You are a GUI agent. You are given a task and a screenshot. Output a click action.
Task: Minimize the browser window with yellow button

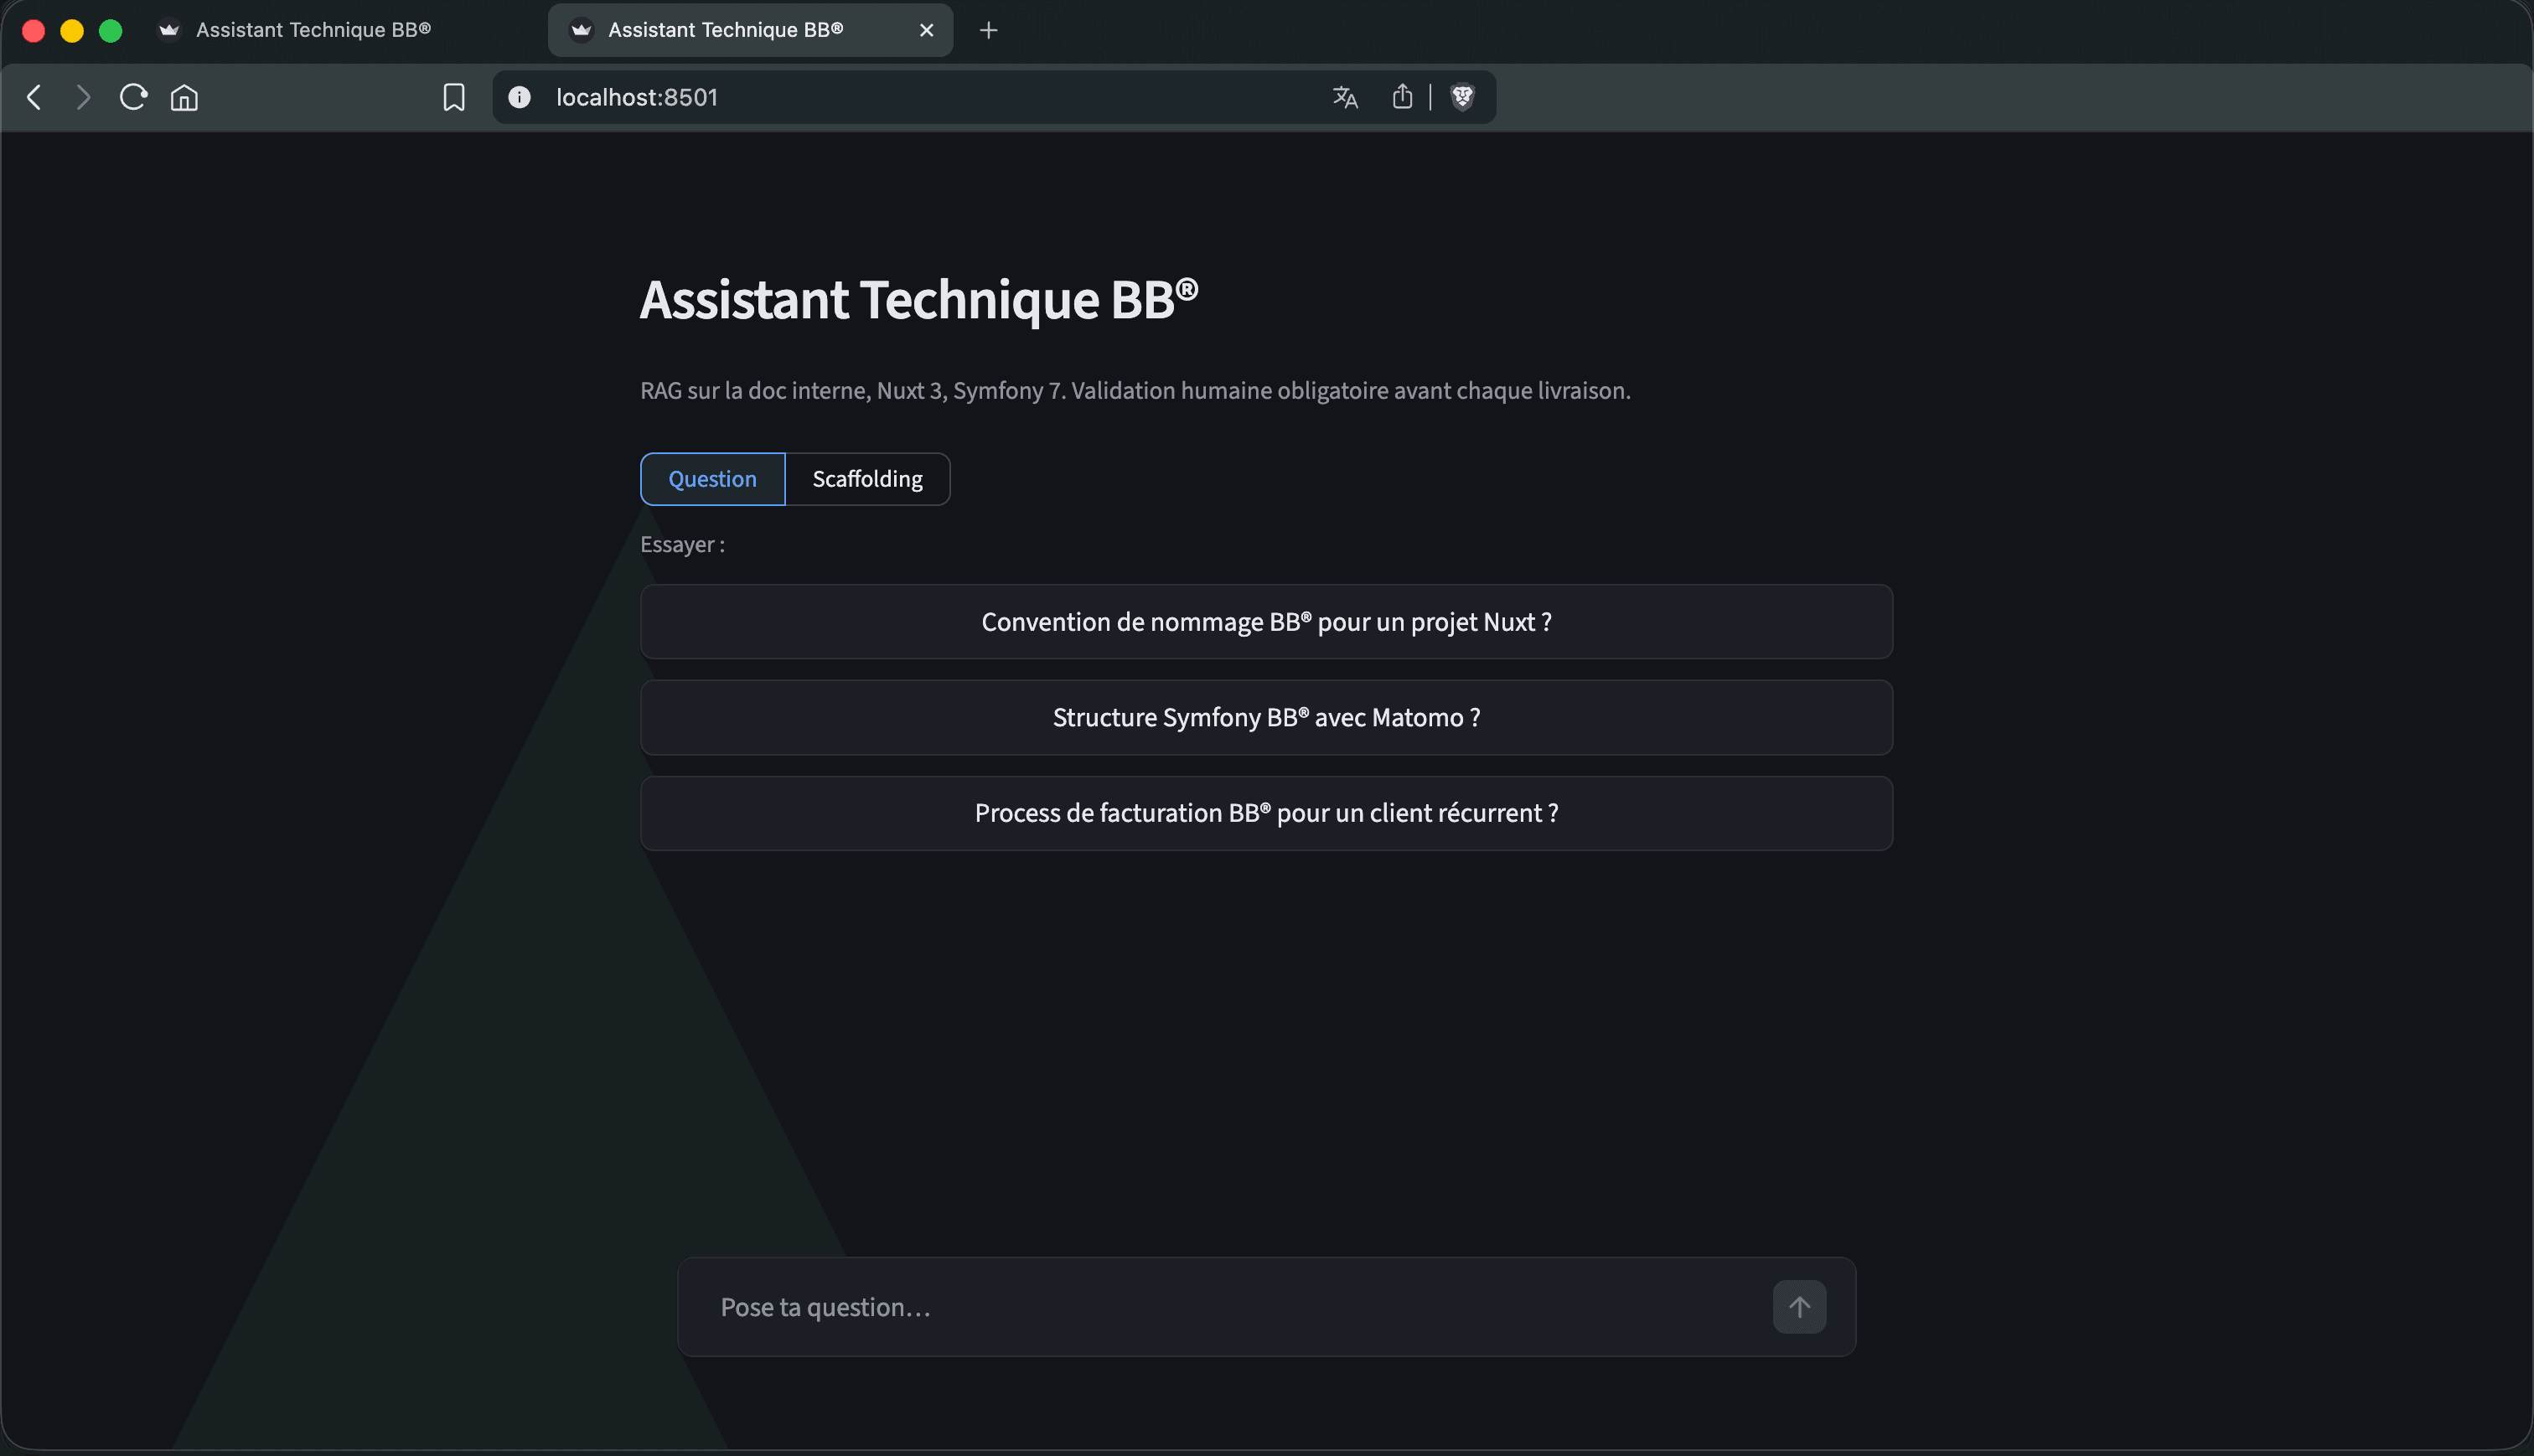click(x=72, y=31)
